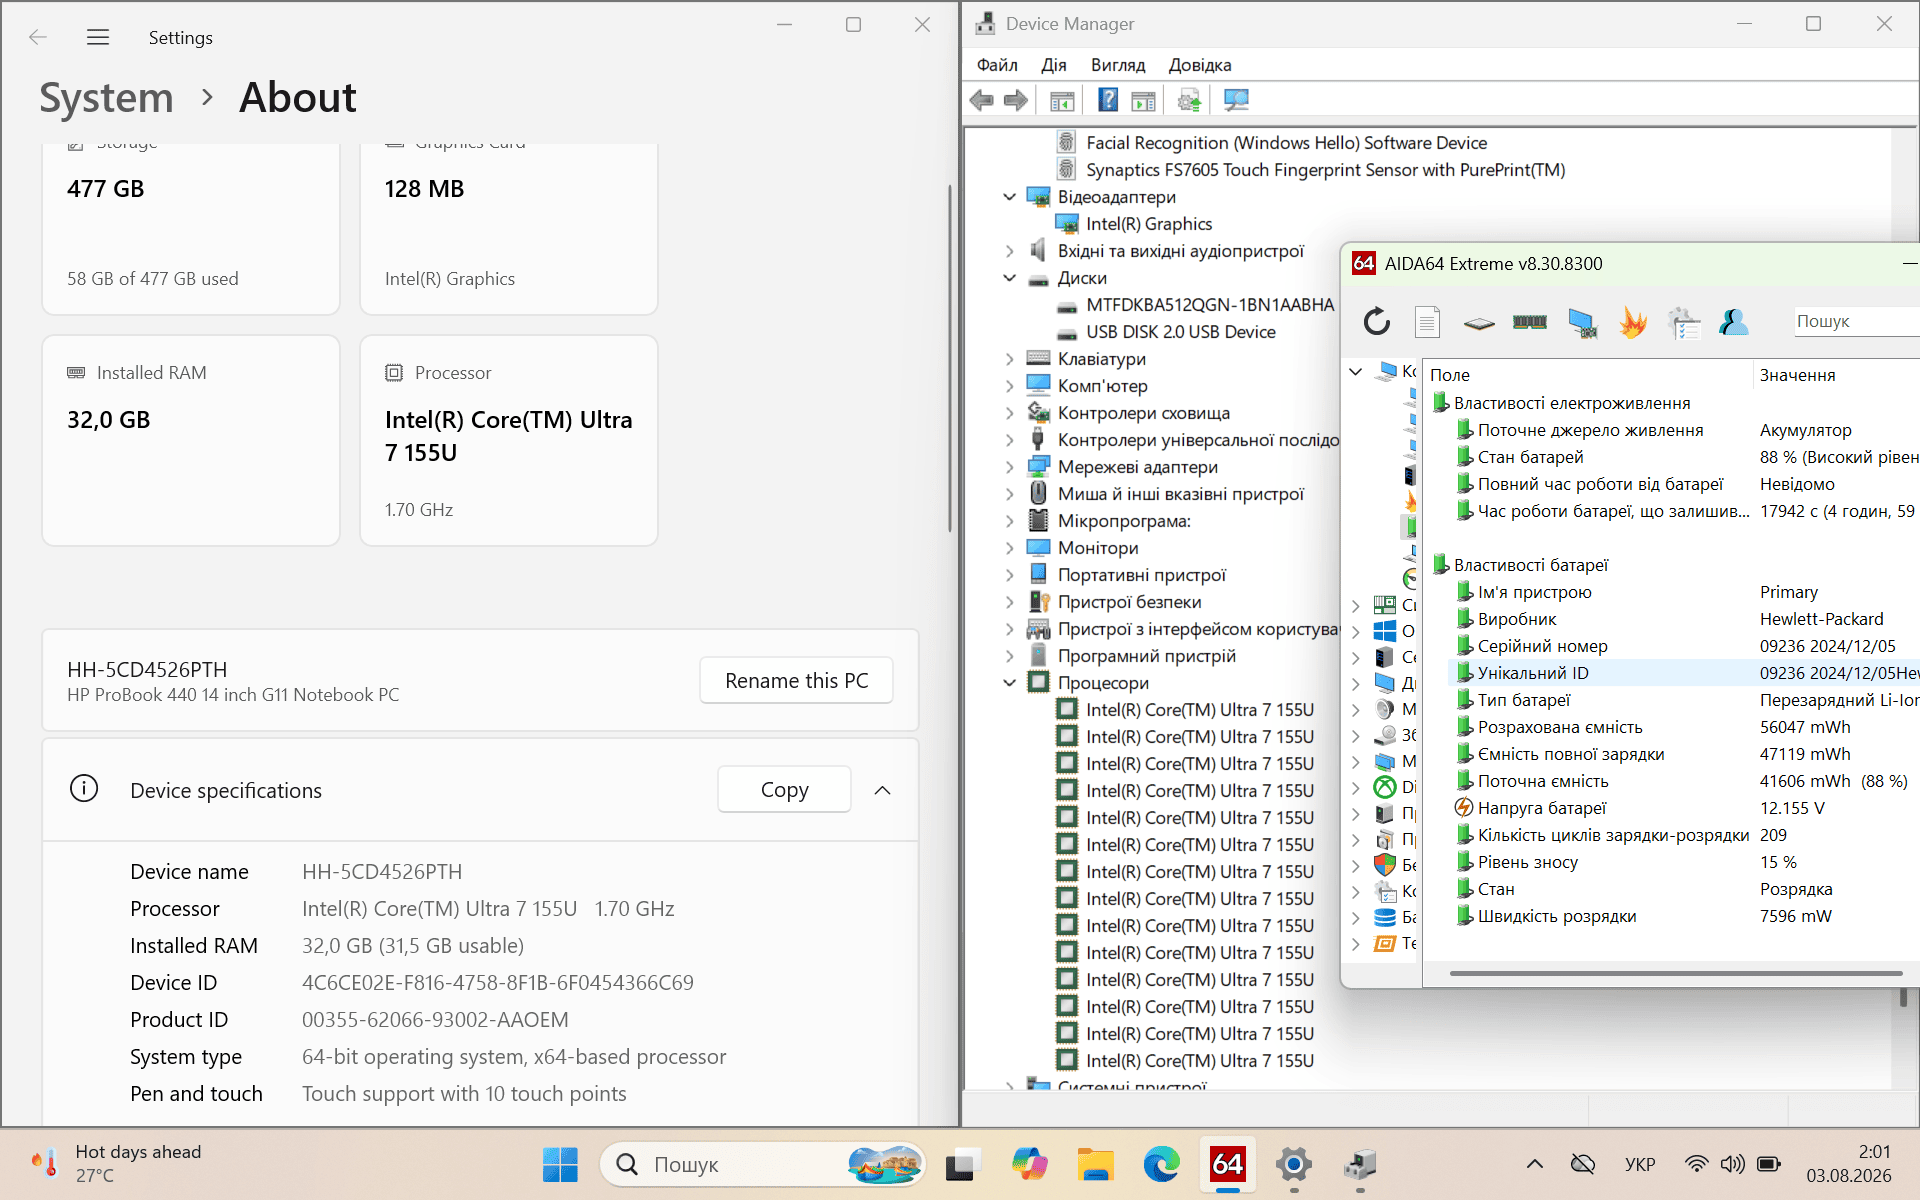1920x1200 pixels.
Task: Click the taskbar Пошук search box
Action: coord(762,1164)
